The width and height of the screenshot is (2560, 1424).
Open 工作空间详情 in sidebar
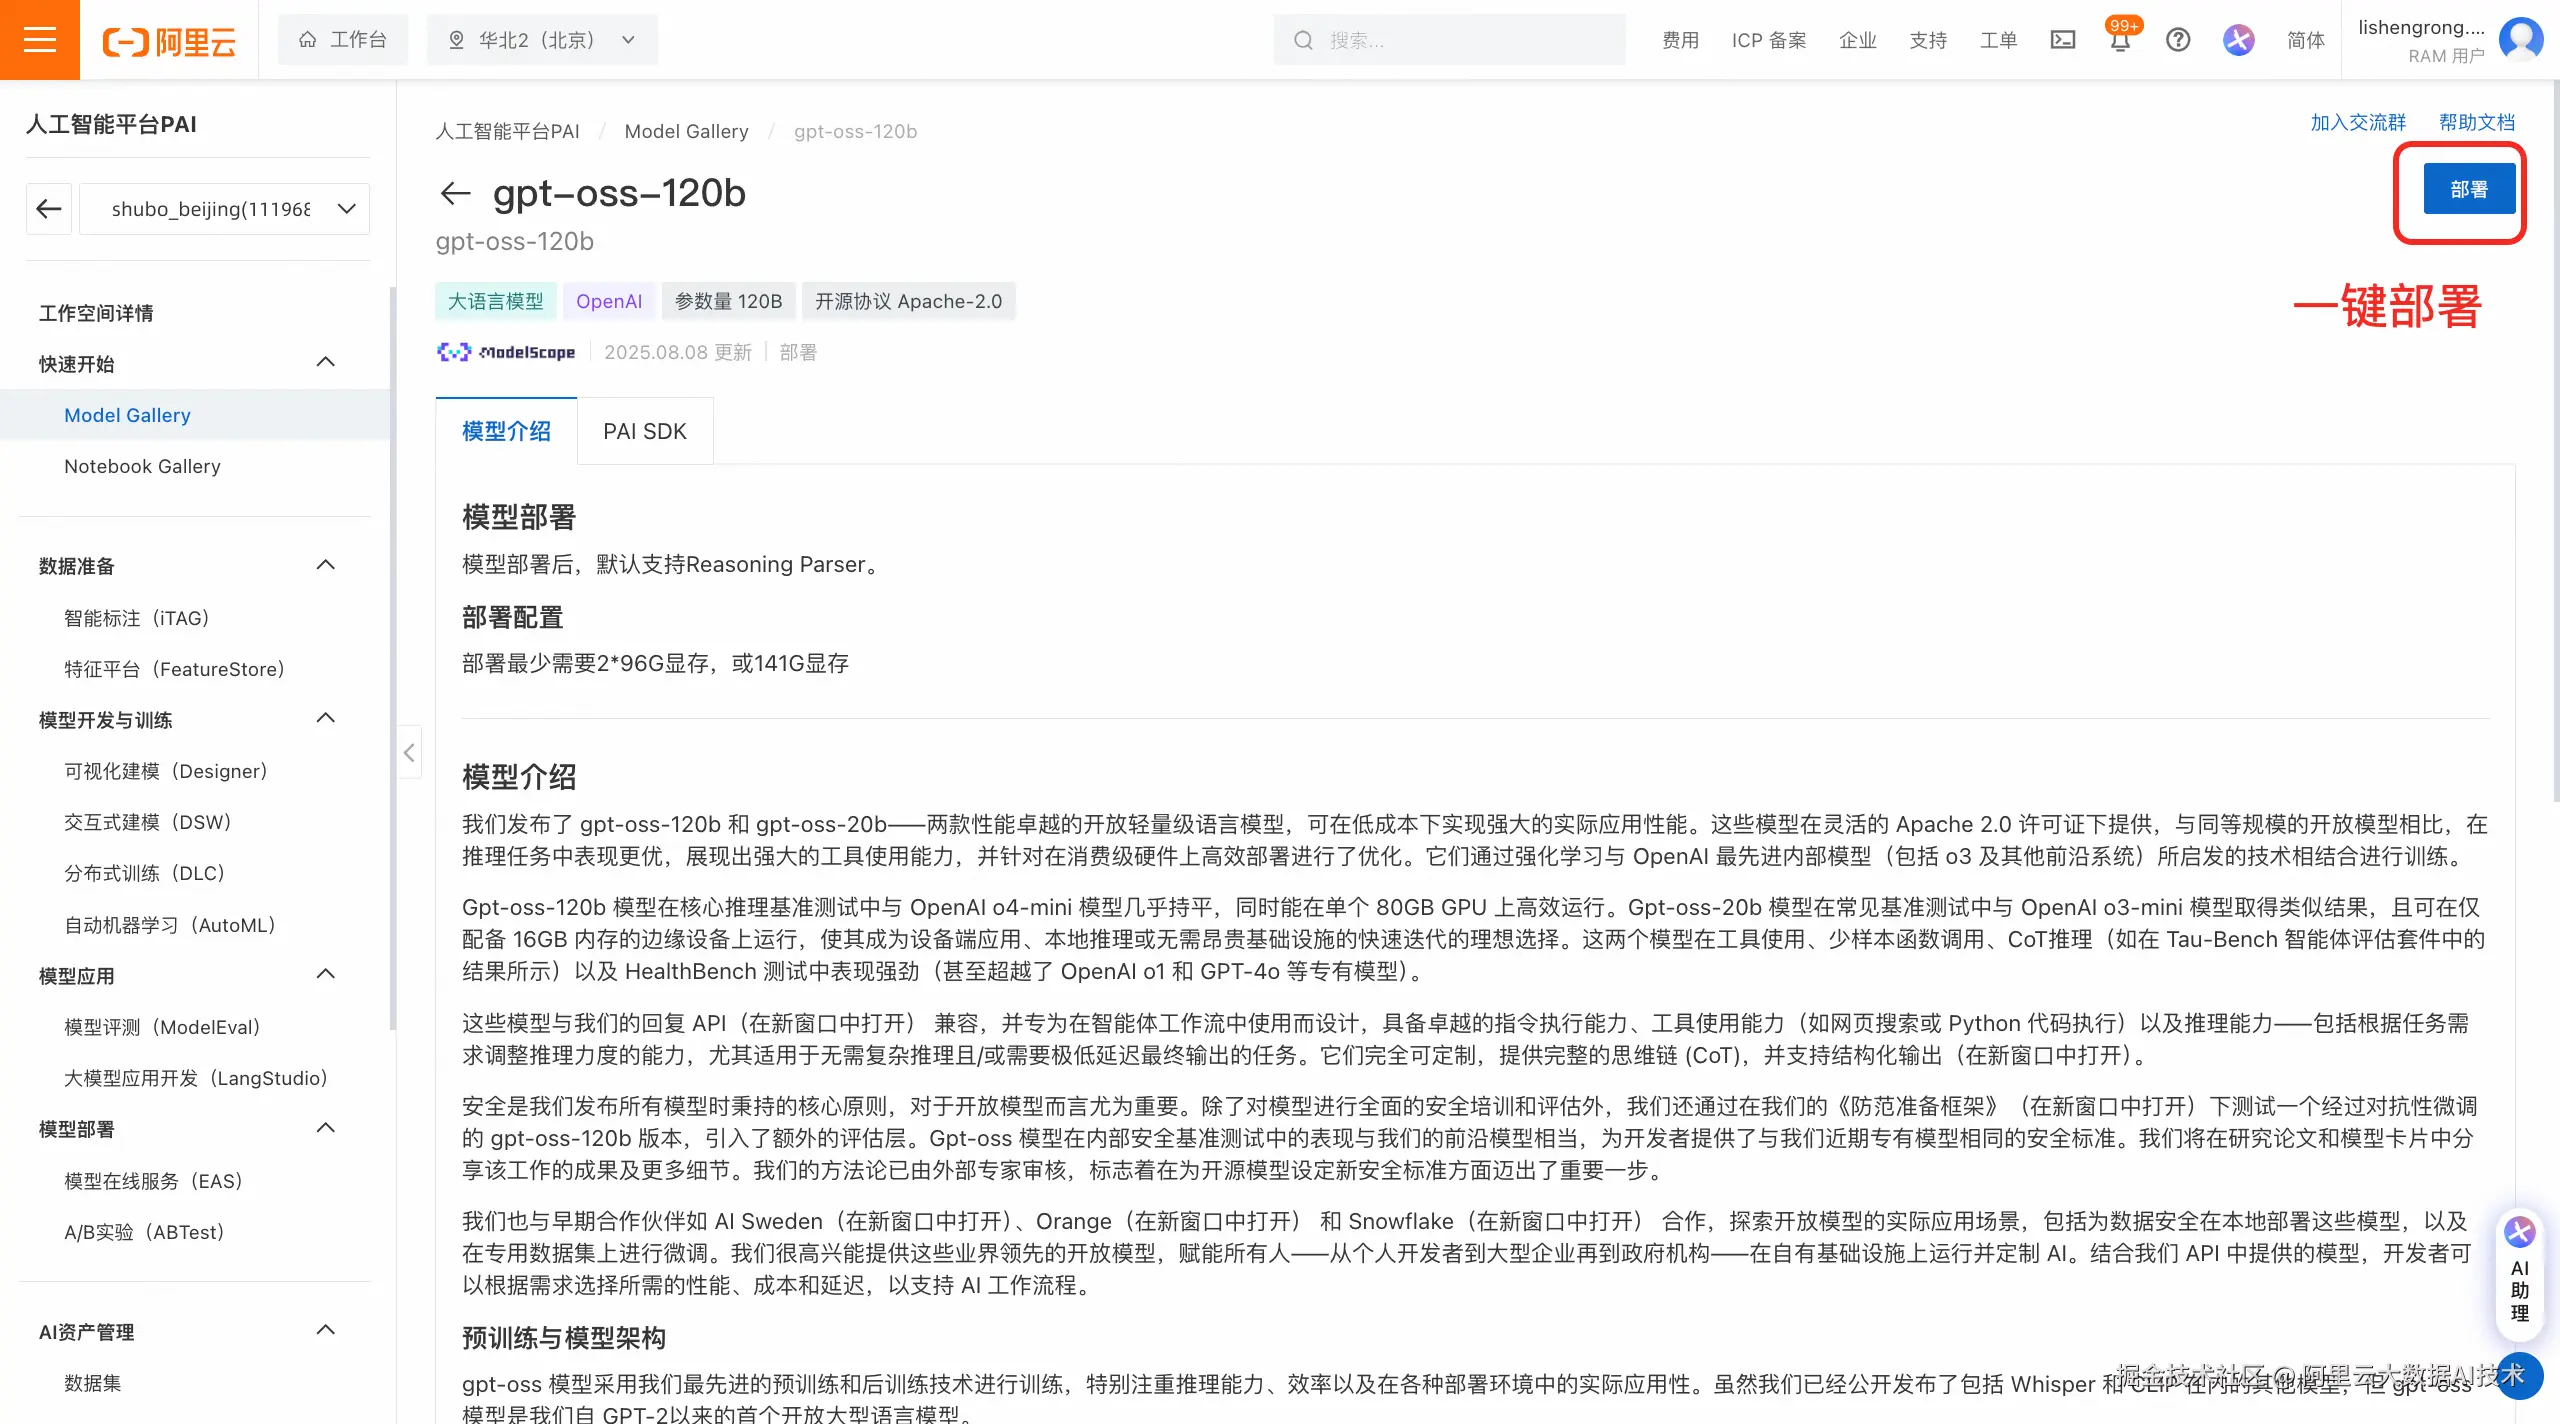[96, 313]
